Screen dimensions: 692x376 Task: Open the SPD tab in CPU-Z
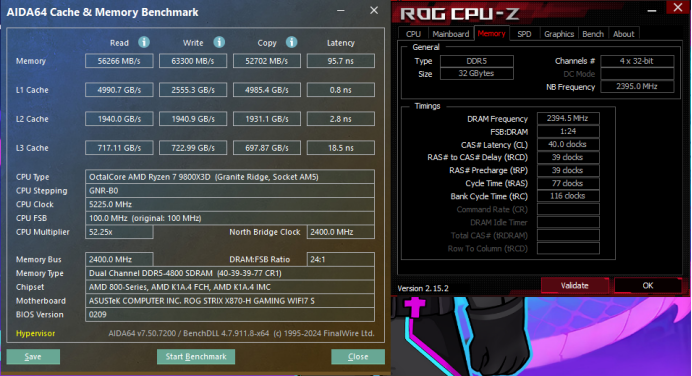pos(524,34)
